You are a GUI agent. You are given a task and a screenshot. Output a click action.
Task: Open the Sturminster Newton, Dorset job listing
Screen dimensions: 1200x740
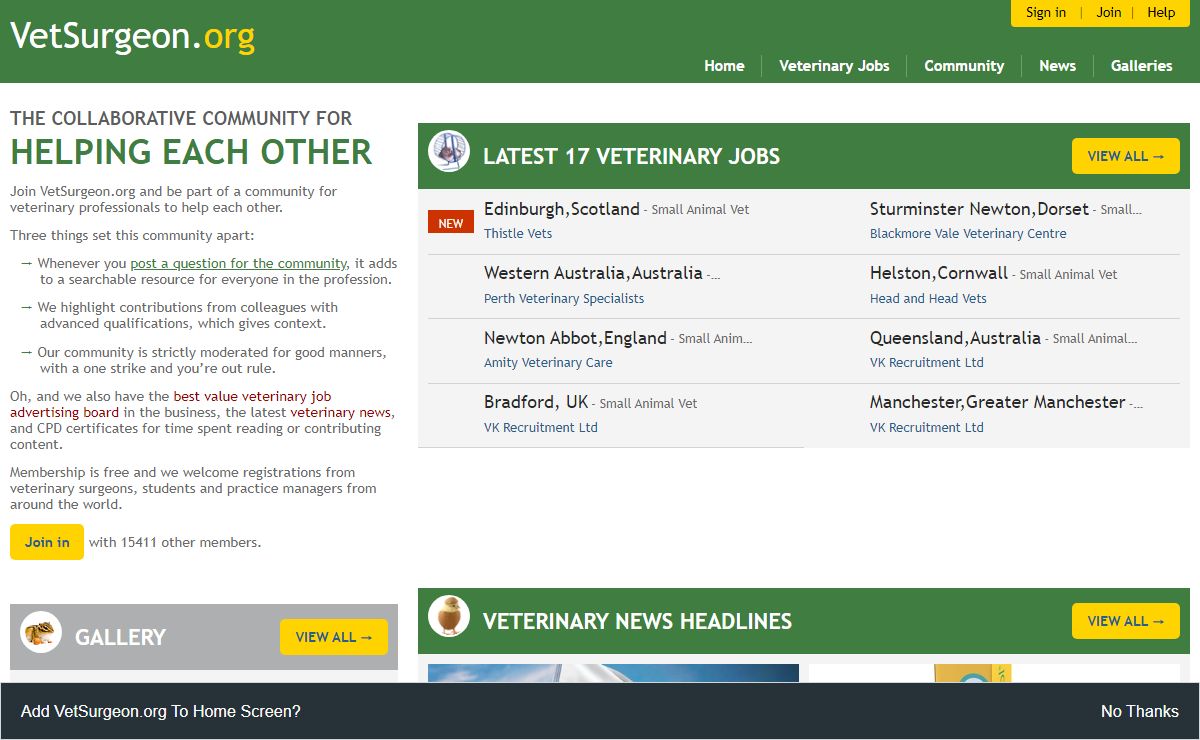click(979, 209)
